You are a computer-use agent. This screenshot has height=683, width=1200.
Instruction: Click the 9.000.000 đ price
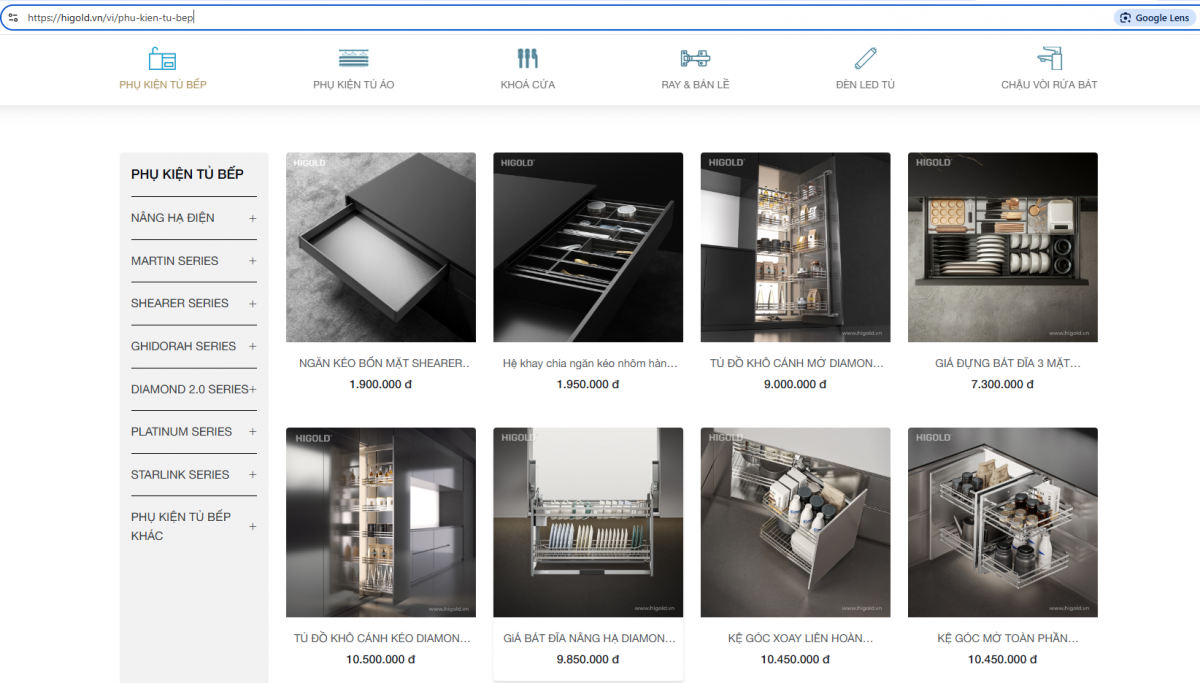pyautogui.click(x=796, y=384)
